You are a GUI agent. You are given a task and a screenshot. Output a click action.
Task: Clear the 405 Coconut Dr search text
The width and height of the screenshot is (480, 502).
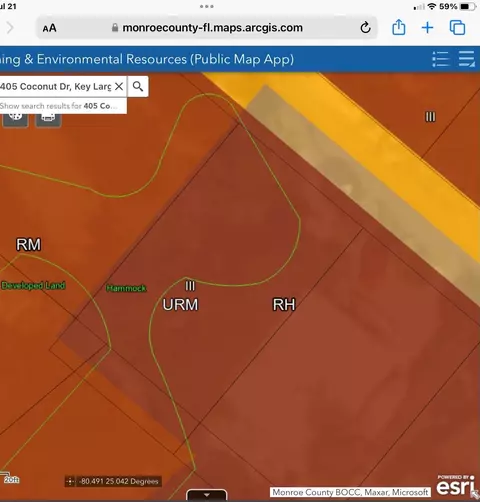point(119,87)
